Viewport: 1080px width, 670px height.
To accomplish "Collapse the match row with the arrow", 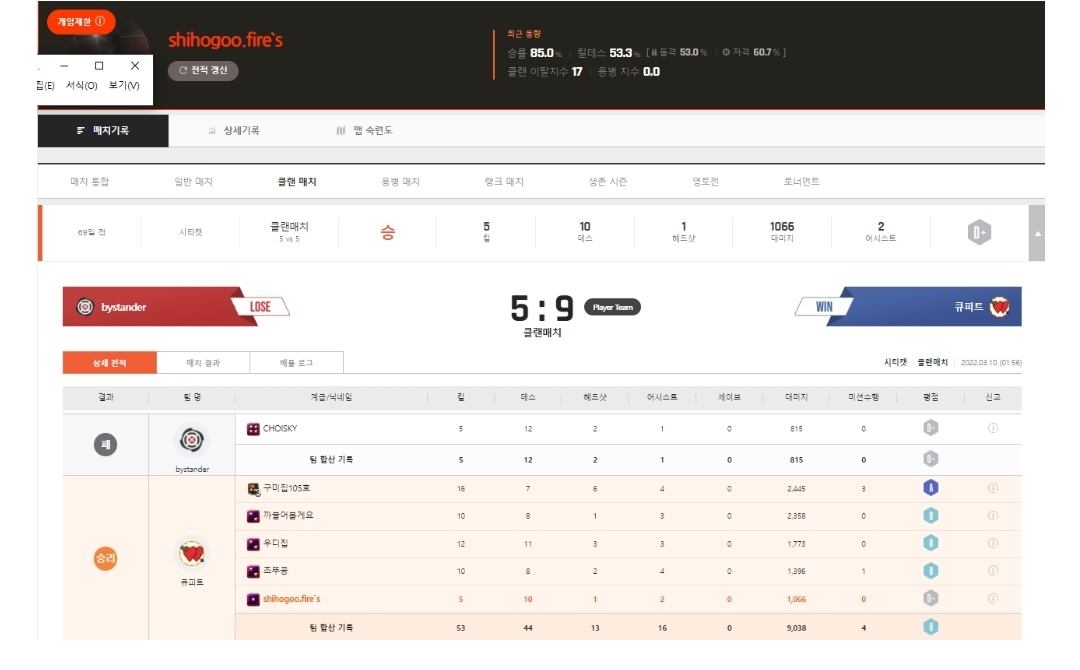I will 1037,233.
